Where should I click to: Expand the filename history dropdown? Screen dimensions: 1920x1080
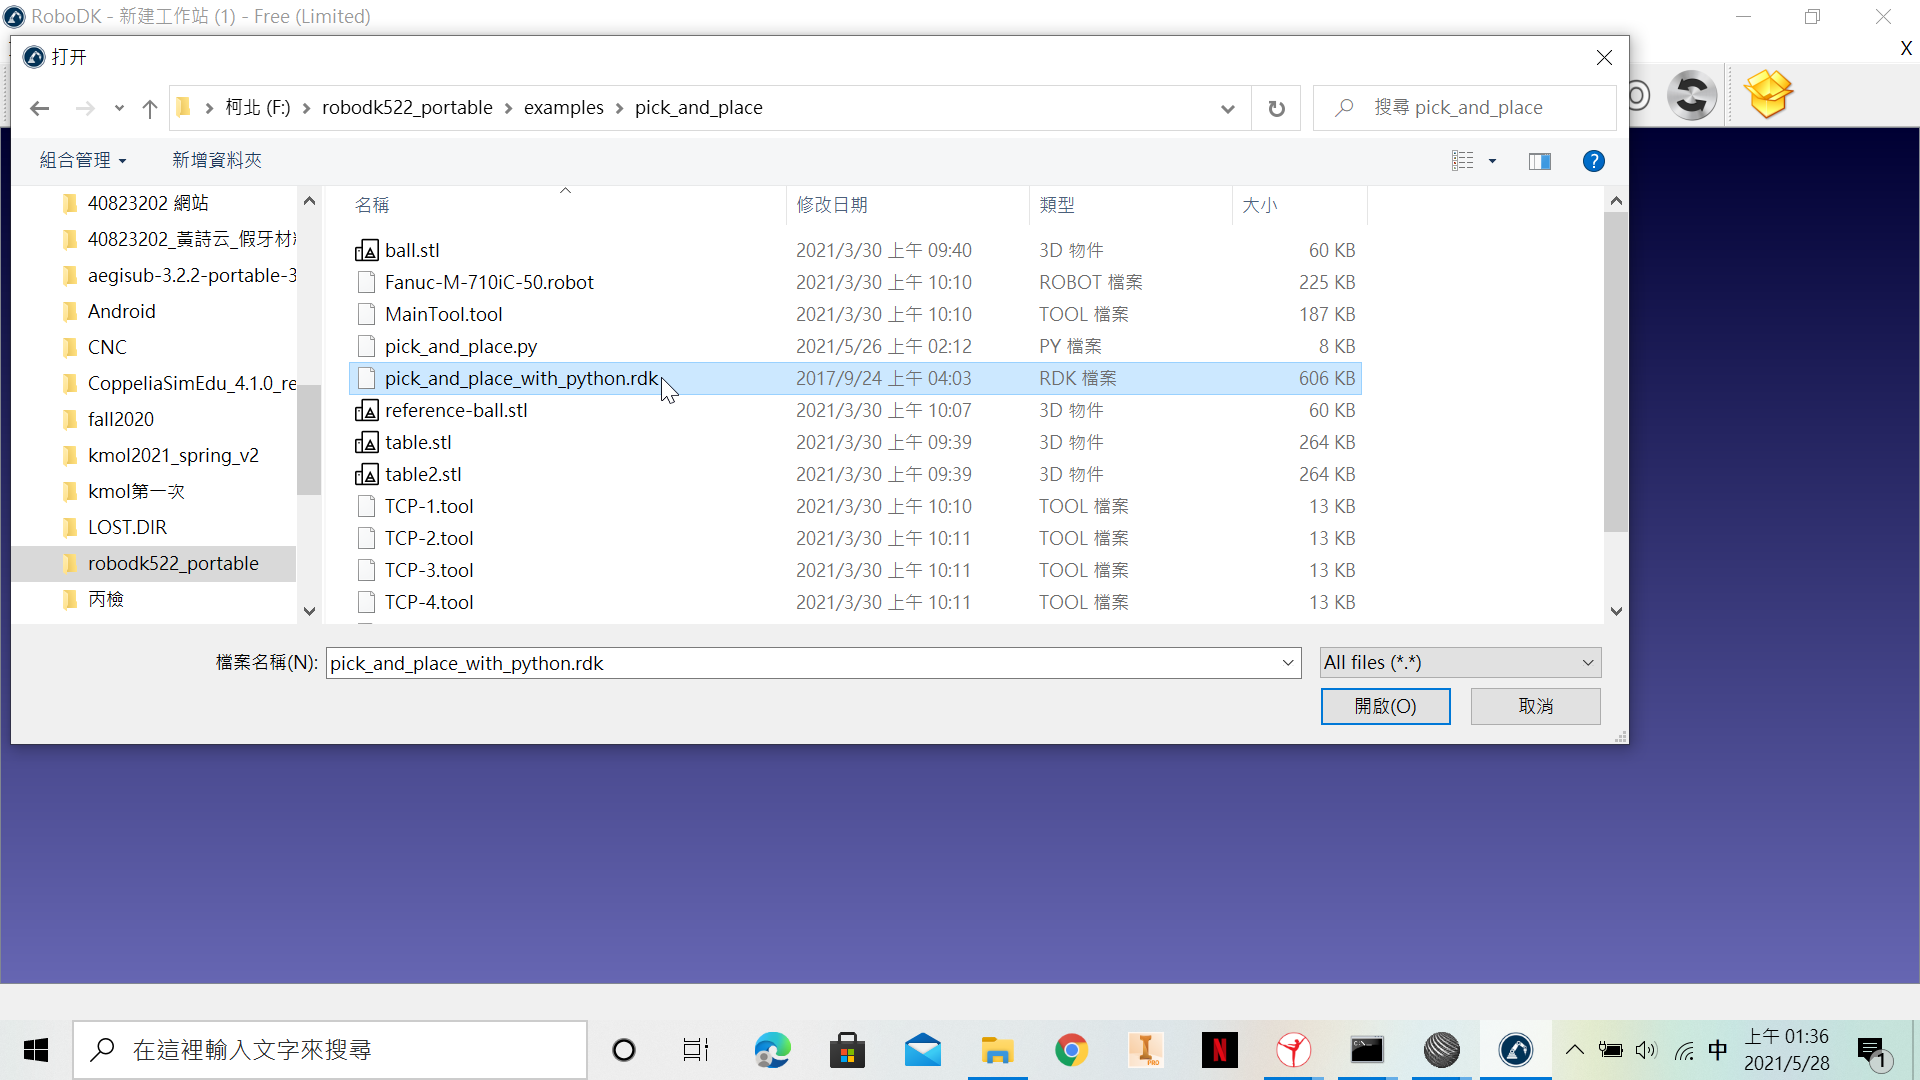click(x=1288, y=663)
